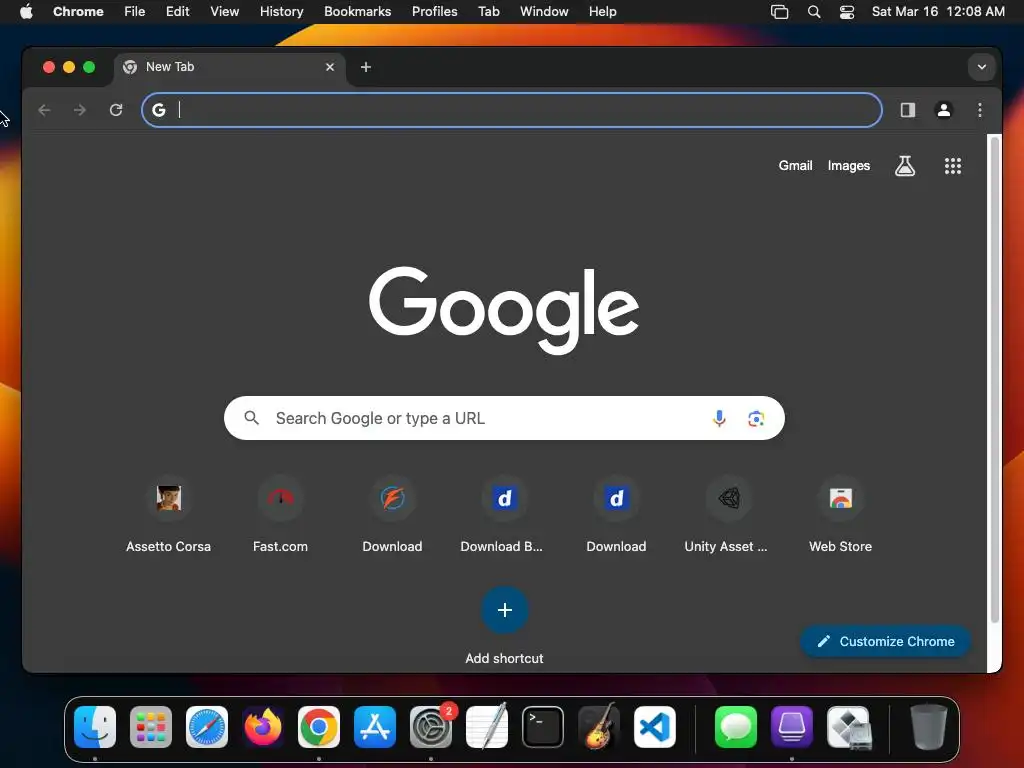
Task: Open the Trash in the Dock
Action: point(929,727)
